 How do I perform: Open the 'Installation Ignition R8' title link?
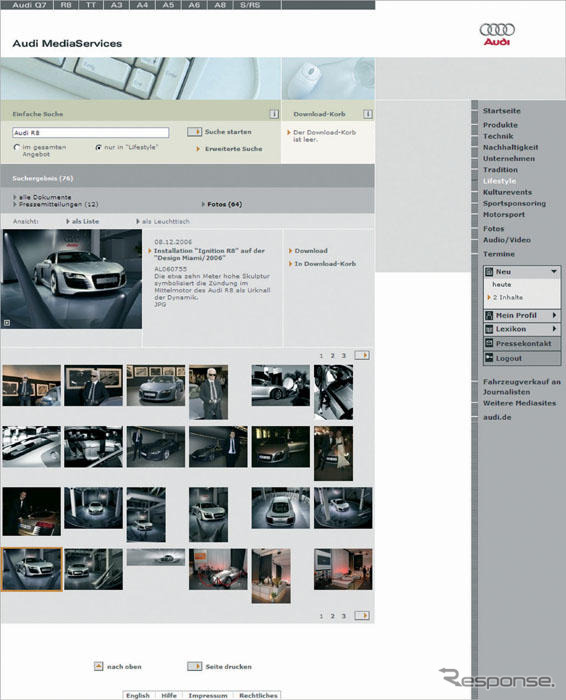click(x=209, y=254)
